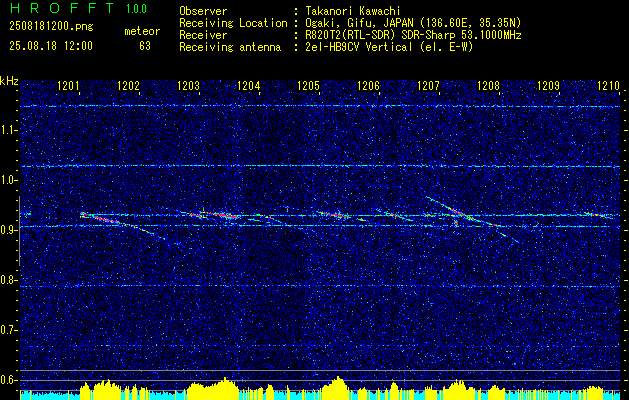Click the 1202 time marker

pos(128,85)
